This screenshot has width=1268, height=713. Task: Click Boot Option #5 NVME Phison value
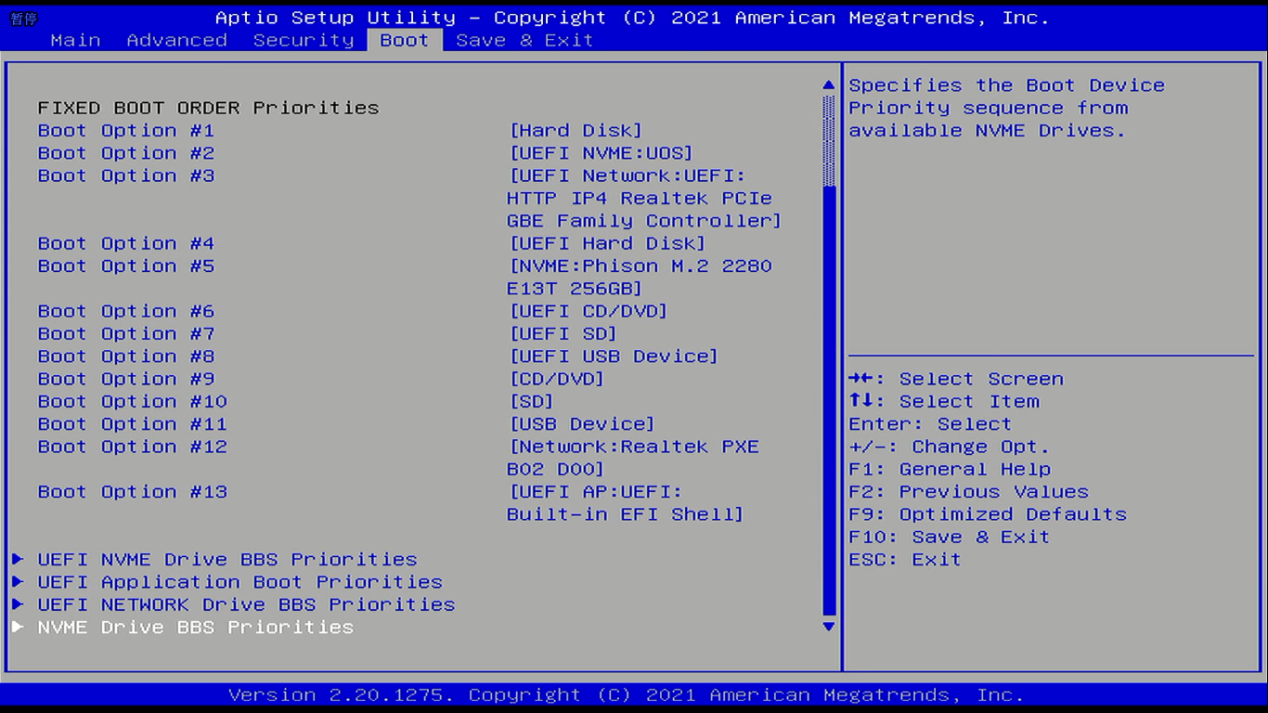point(640,277)
